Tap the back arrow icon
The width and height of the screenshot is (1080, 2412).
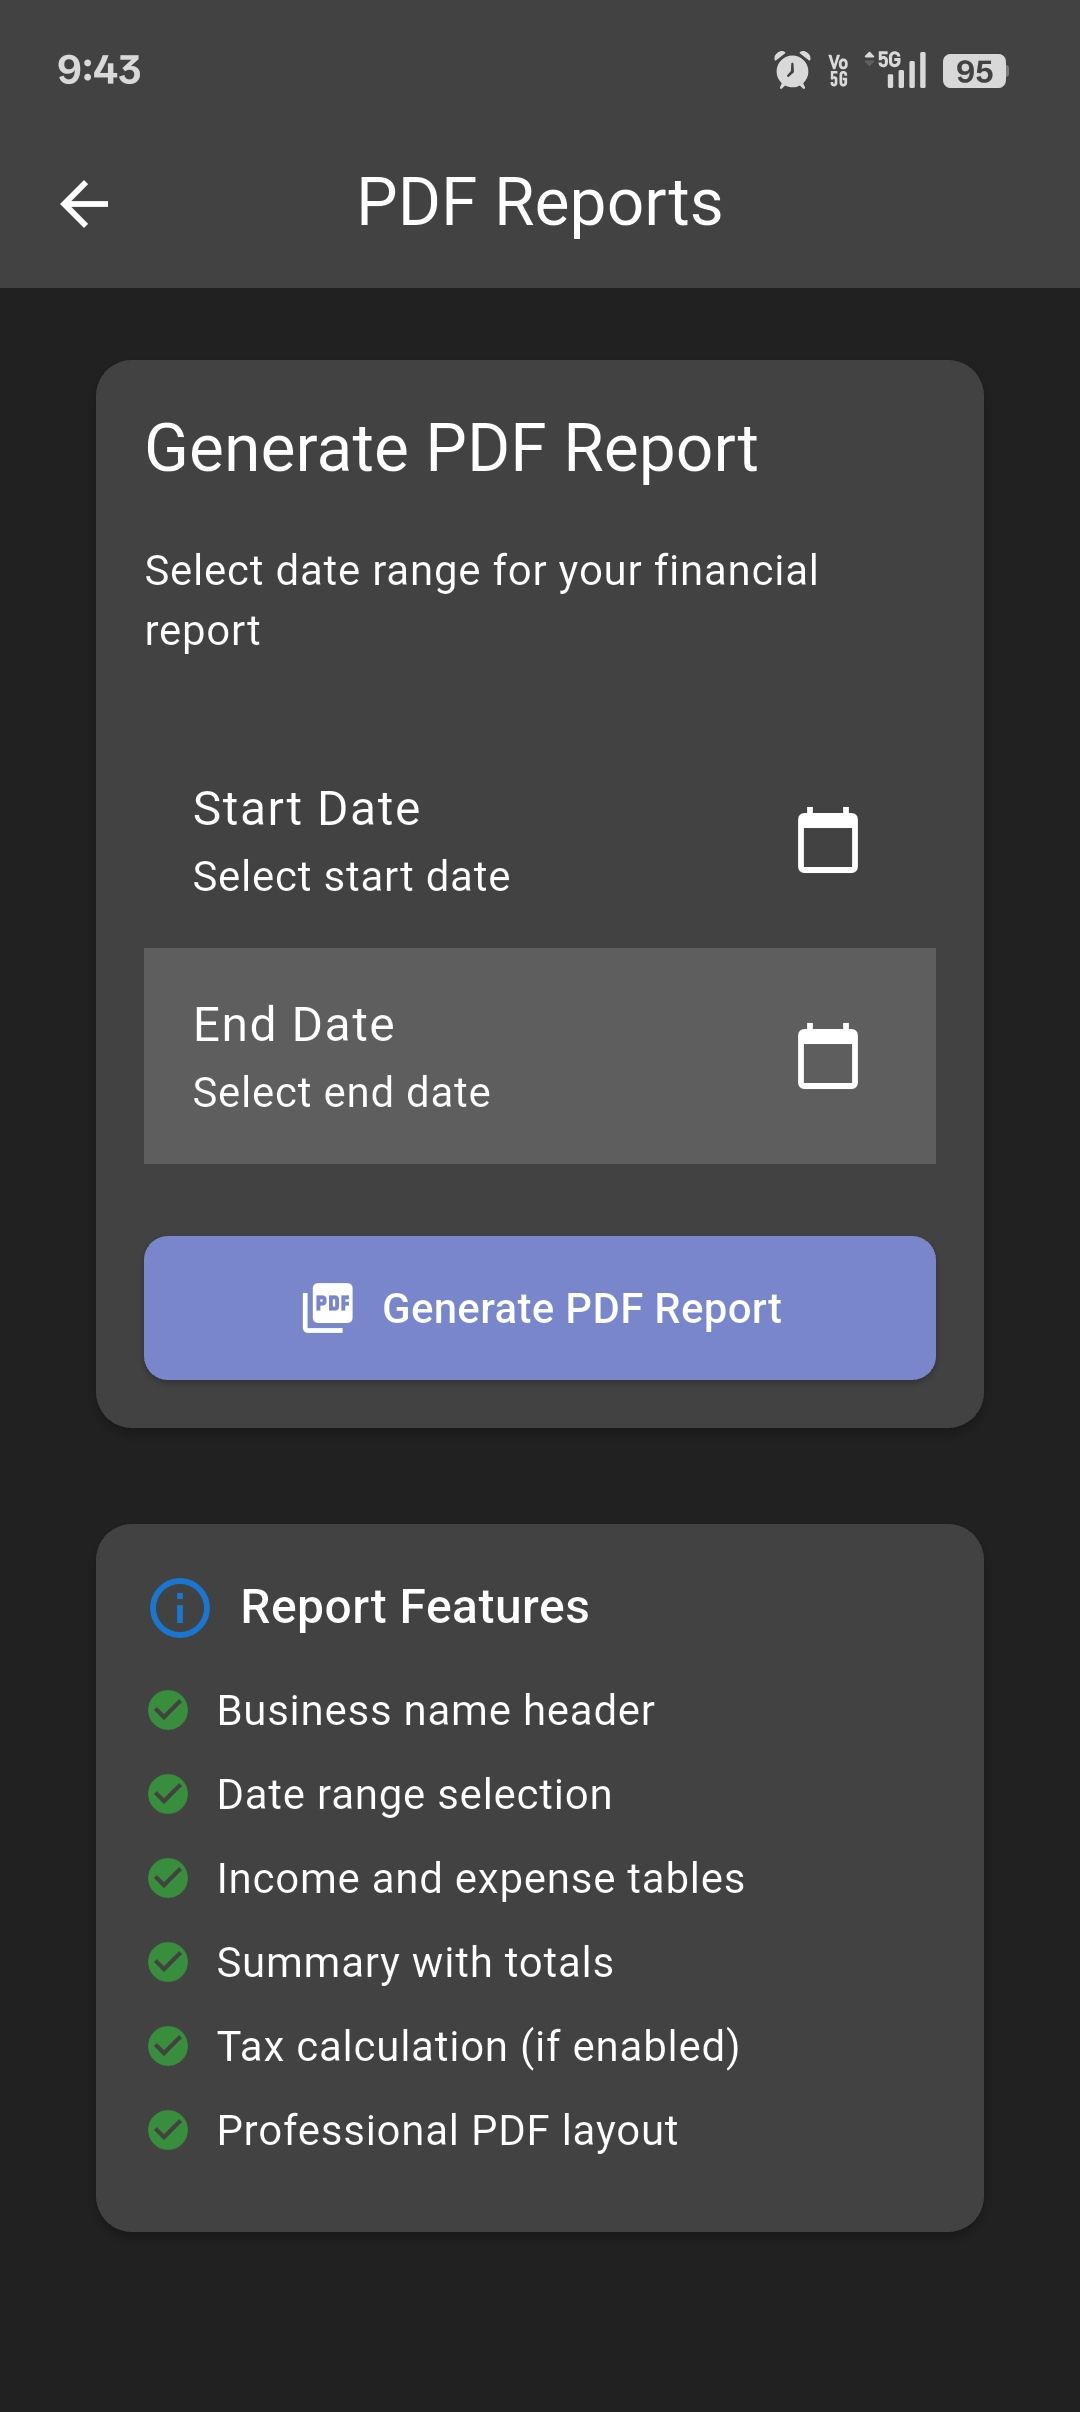pos(84,204)
